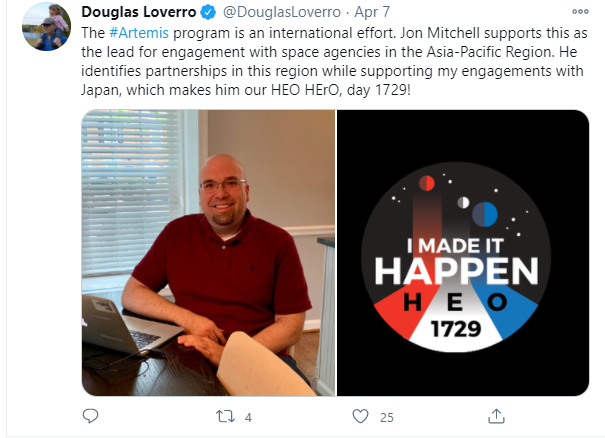Click the red planet in badge graphic
The image size is (605, 438).
427,183
